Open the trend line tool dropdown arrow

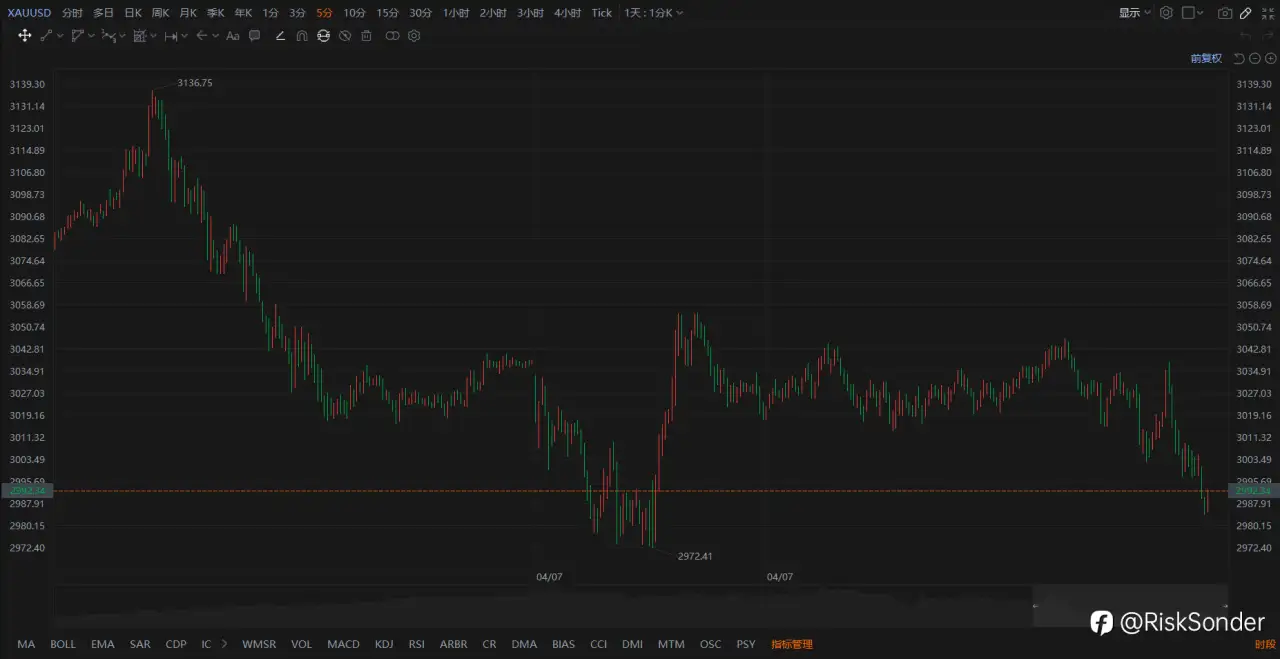(60, 36)
